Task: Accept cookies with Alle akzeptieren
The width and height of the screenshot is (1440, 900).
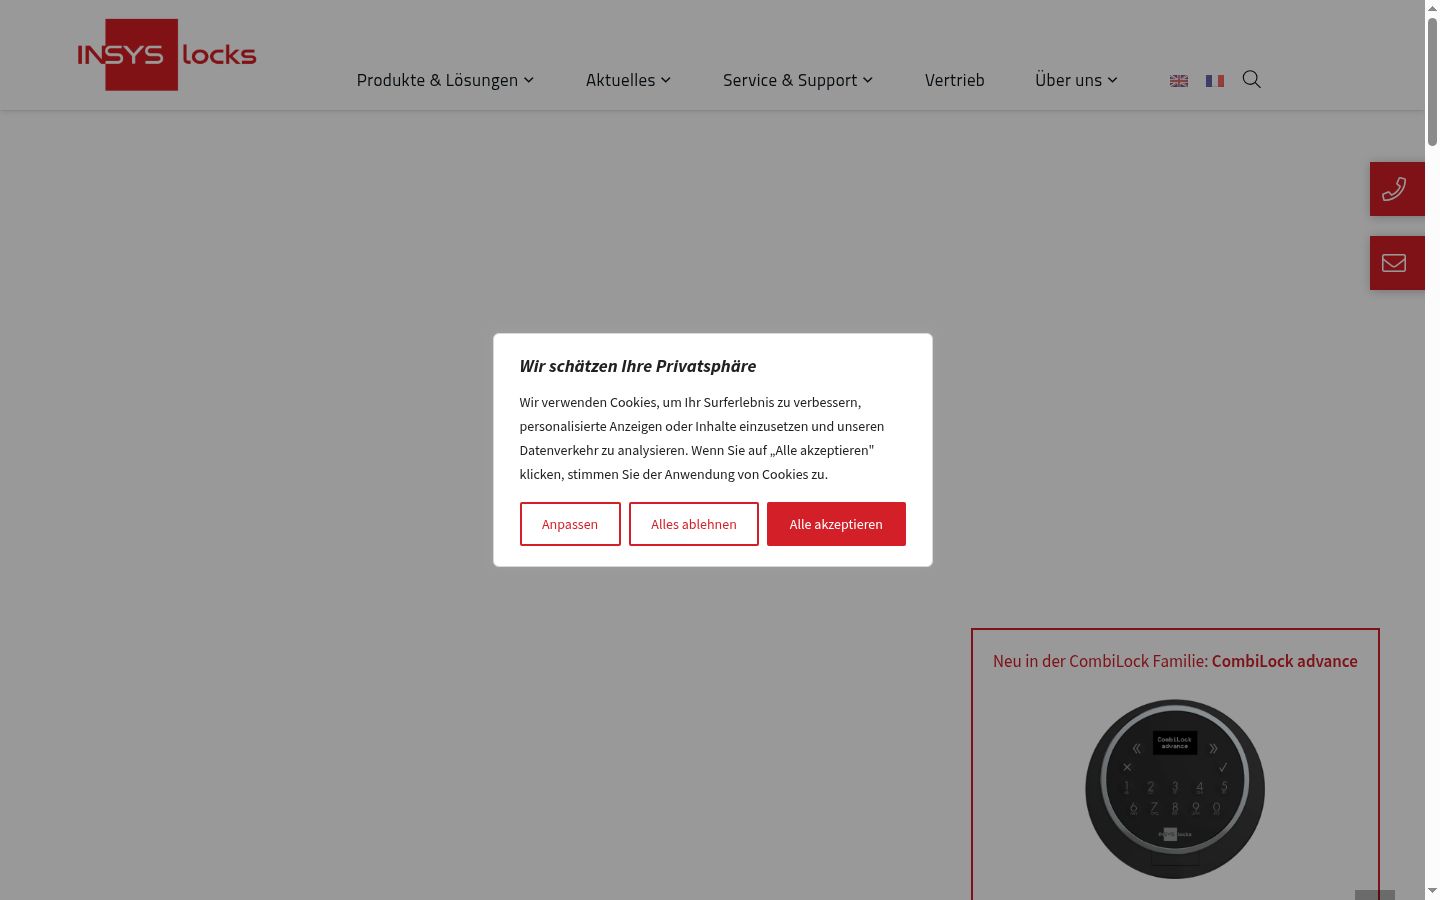Action: (x=836, y=524)
